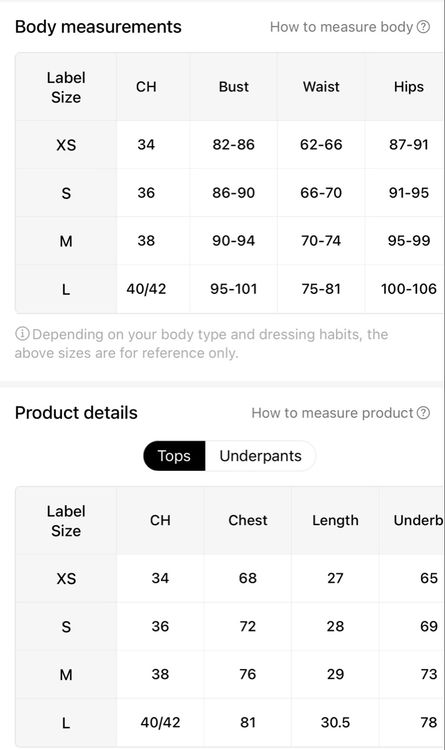Click the M size label in the product details table
The height and width of the screenshot is (750, 445).
tap(66, 674)
